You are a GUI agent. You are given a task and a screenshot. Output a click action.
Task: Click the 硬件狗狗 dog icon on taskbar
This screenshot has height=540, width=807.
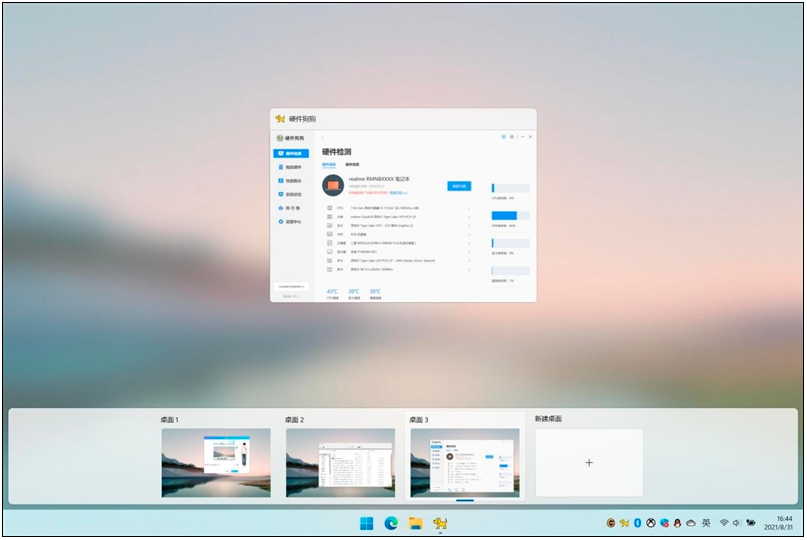(439, 523)
